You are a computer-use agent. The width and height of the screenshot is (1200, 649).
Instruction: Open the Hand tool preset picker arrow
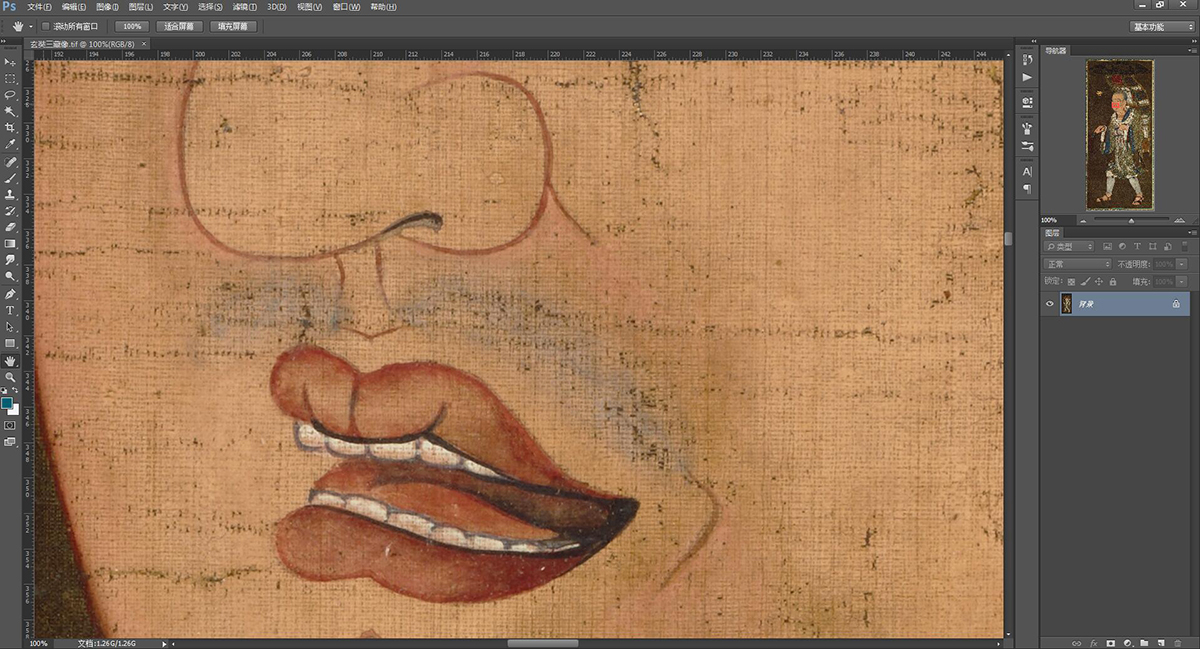(x=31, y=26)
